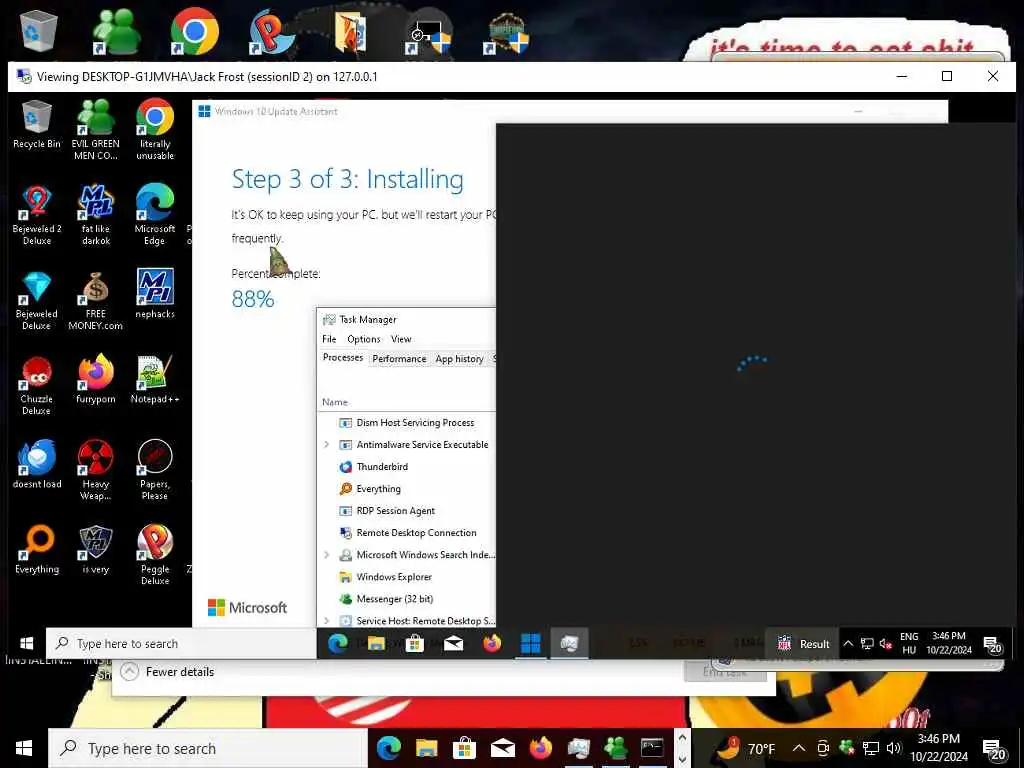Open the host desktop Recycle Bin at top

pyautogui.click(x=39, y=31)
